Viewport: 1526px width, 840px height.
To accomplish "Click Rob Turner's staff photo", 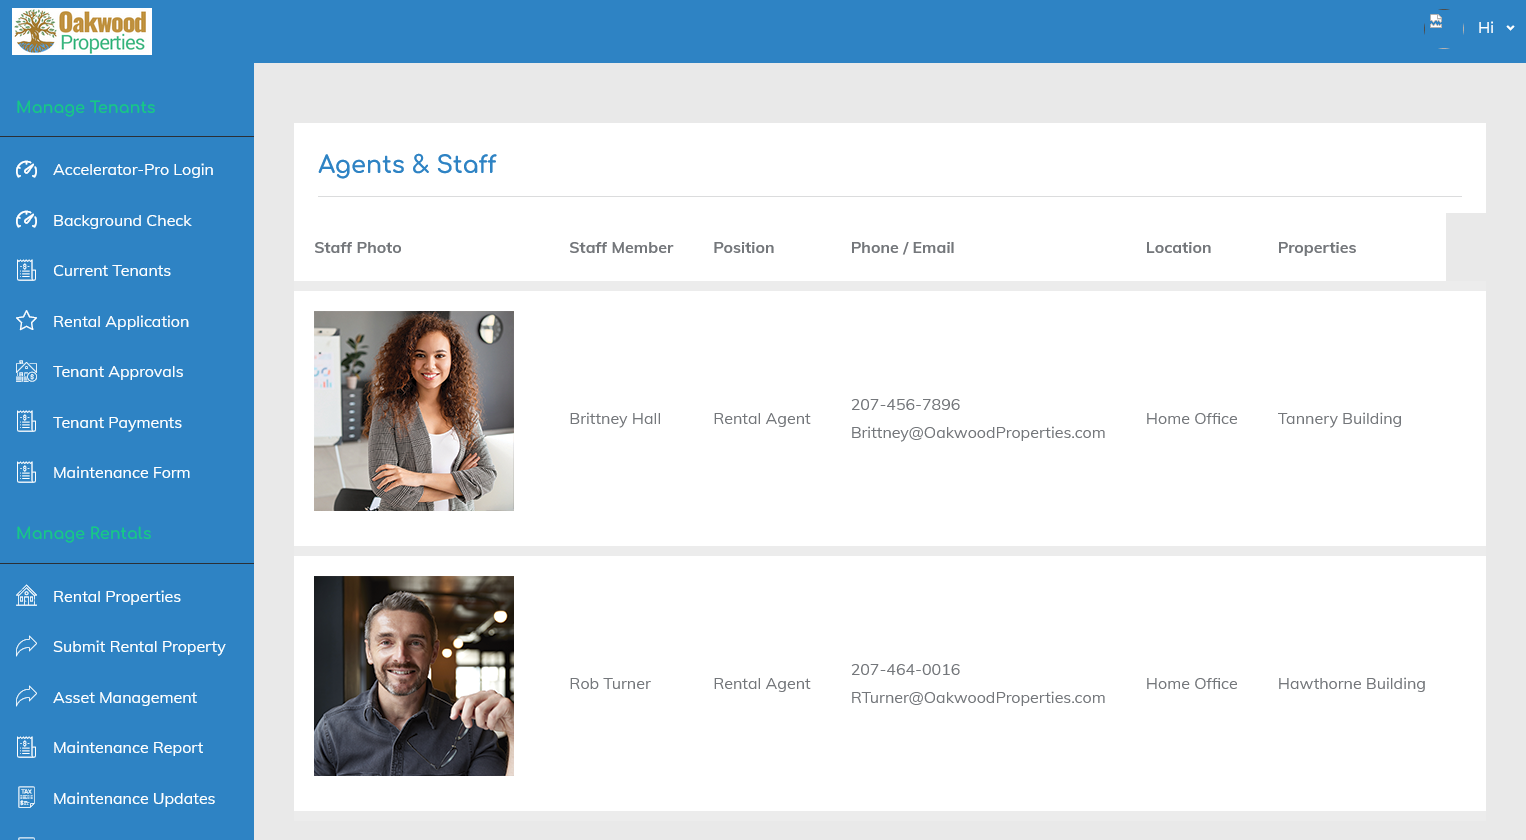I will (x=414, y=676).
